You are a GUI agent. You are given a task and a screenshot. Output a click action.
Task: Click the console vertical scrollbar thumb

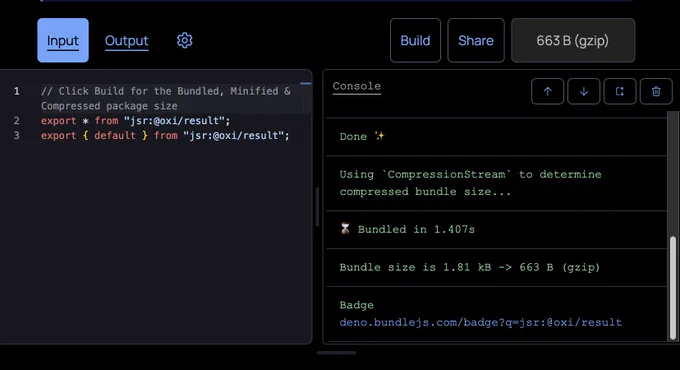click(x=673, y=288)
